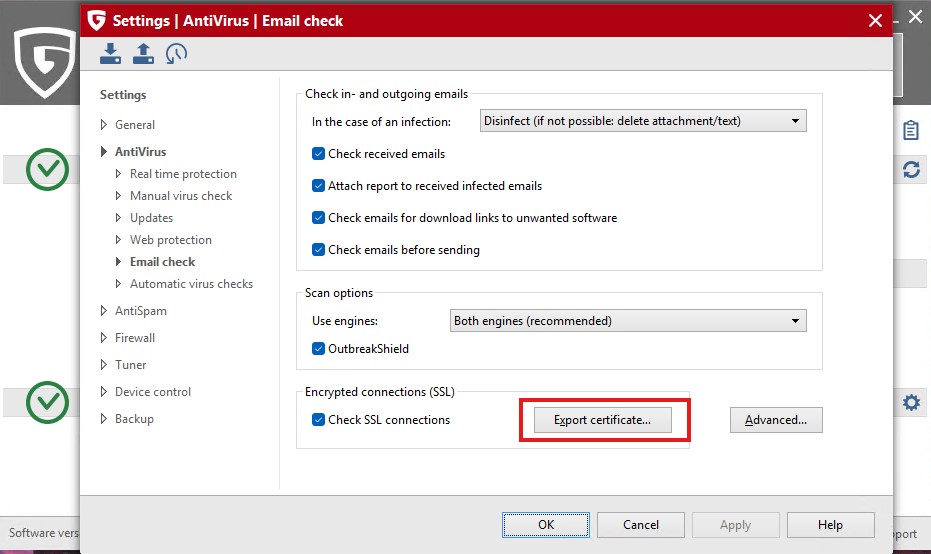Toggle Attach report to received infected emails
The image size is (931, 554).
point(318,186)
